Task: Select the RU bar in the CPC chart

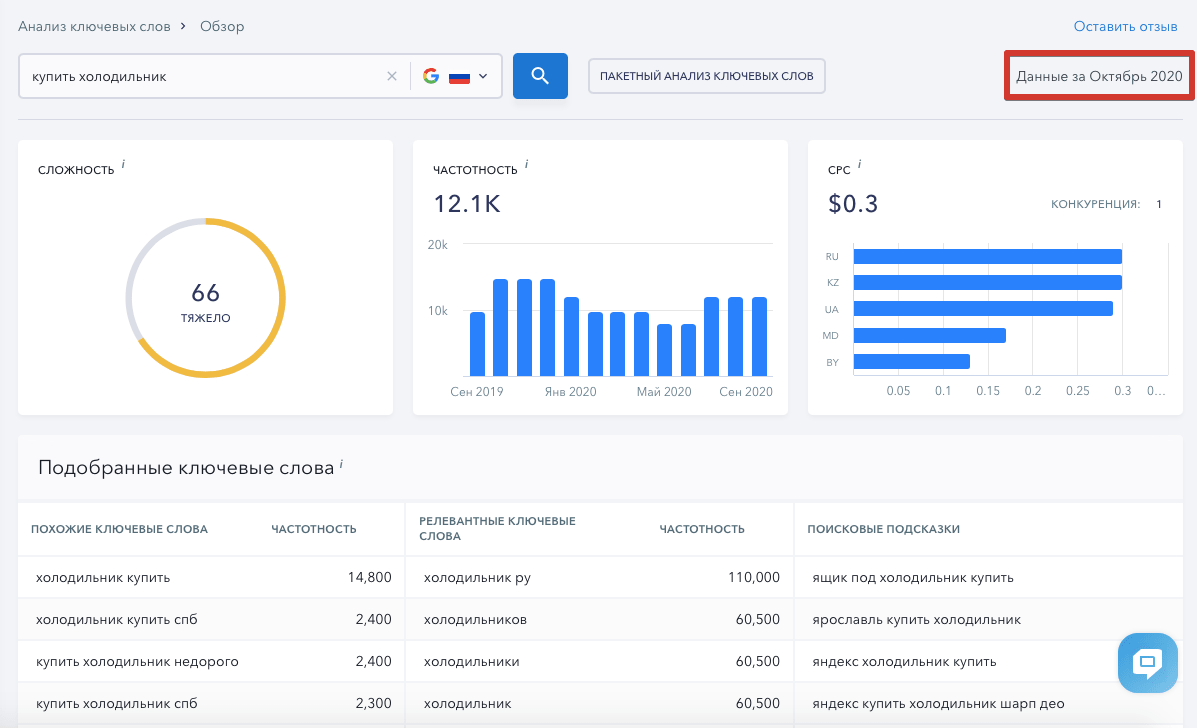Action: [987, 256]
